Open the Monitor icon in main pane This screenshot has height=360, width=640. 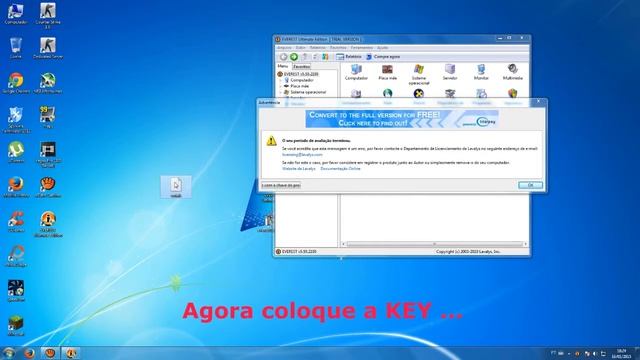click(481, 72)
